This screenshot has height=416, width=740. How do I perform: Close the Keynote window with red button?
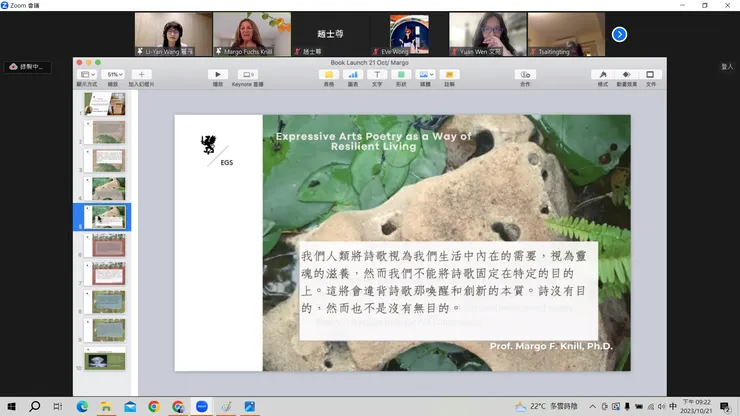(79, 62)
